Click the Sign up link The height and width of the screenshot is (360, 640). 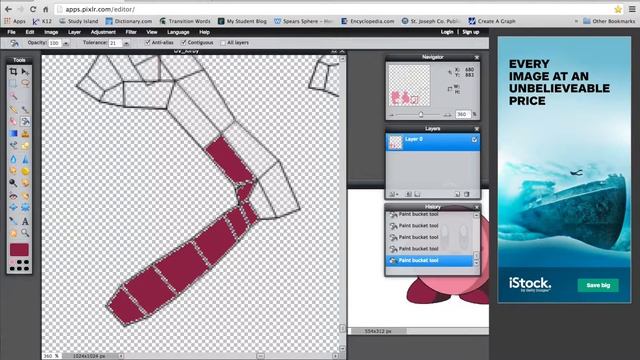471,32
